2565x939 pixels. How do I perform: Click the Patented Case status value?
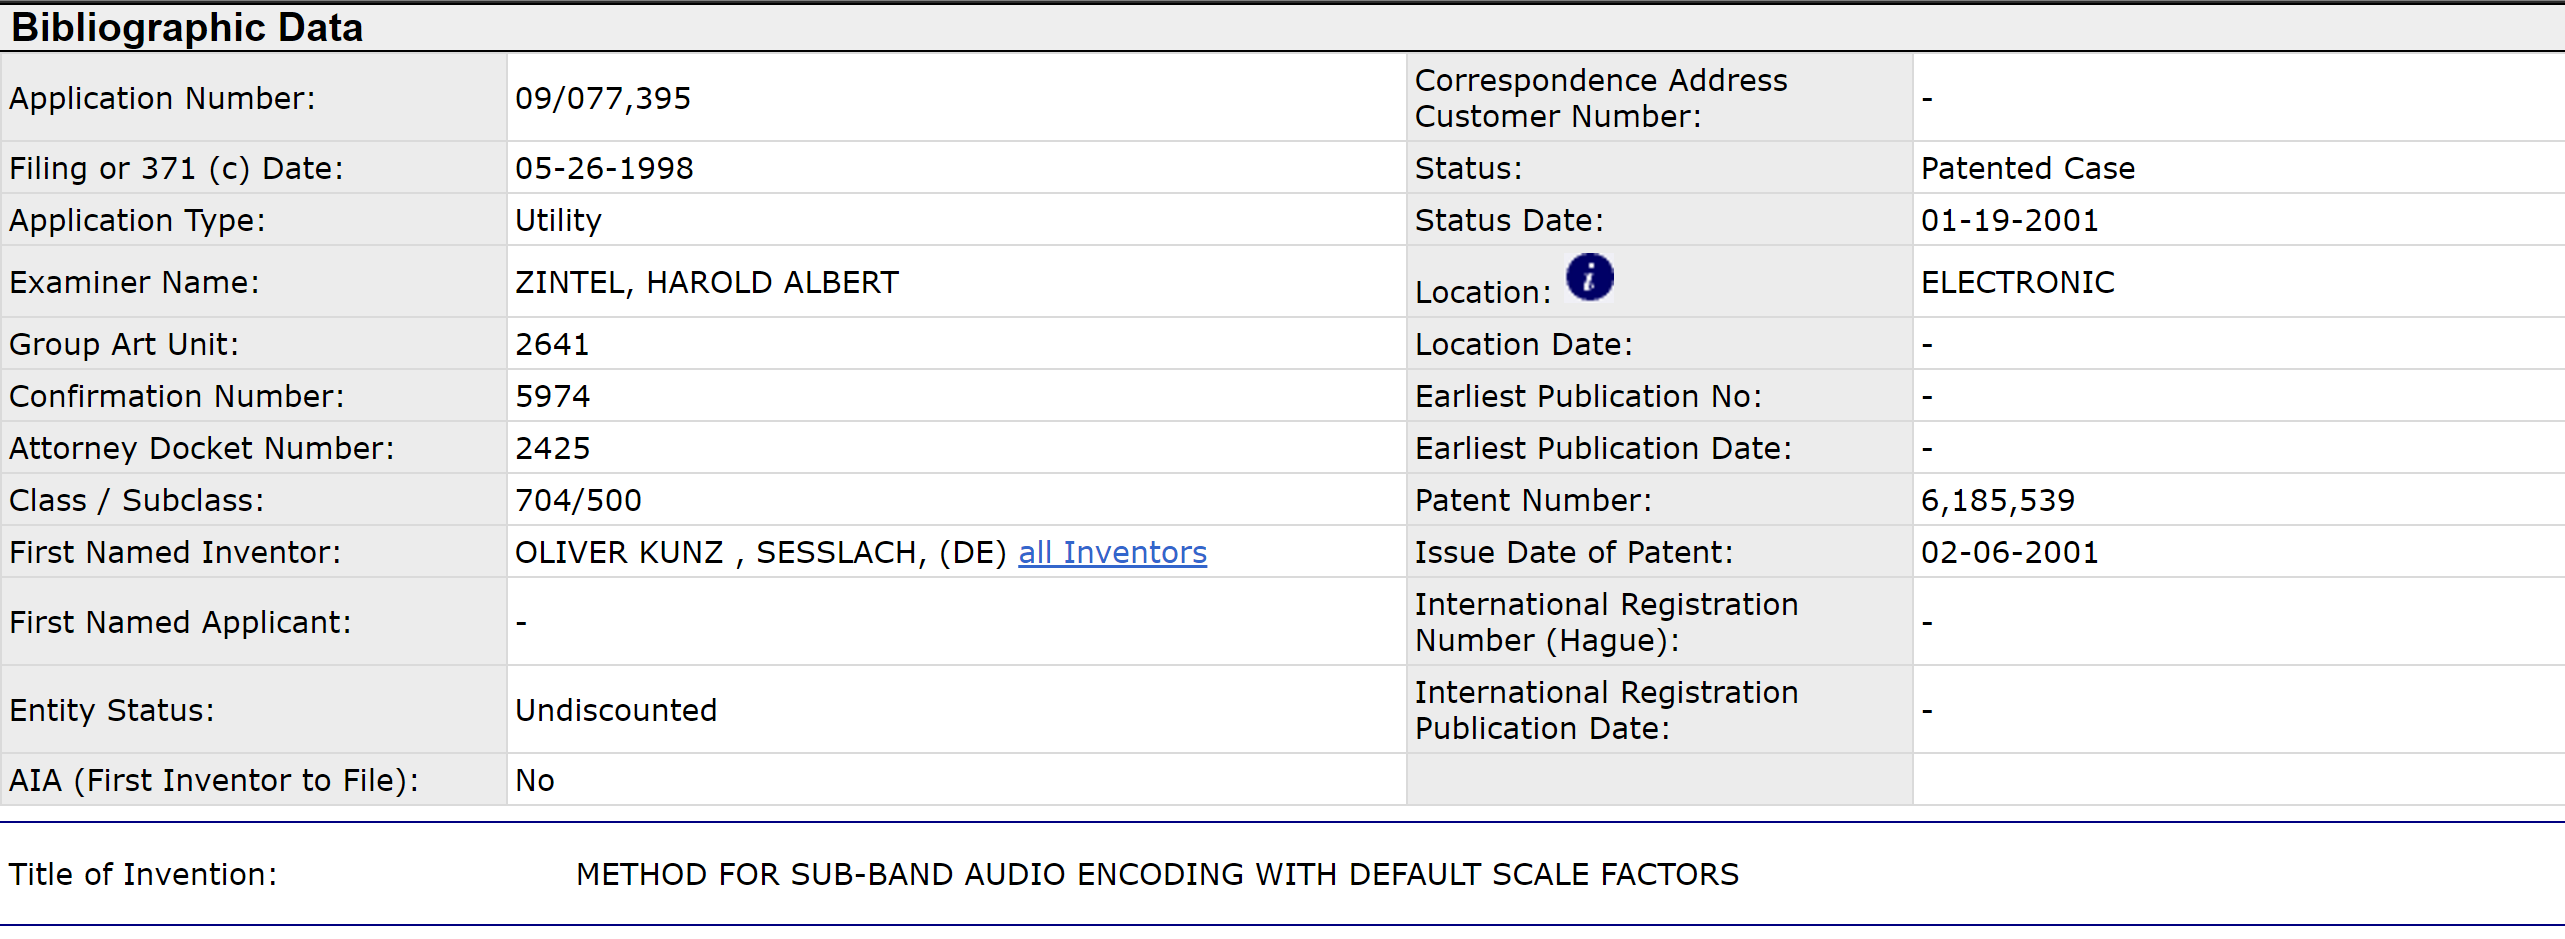coord(2027,169)
